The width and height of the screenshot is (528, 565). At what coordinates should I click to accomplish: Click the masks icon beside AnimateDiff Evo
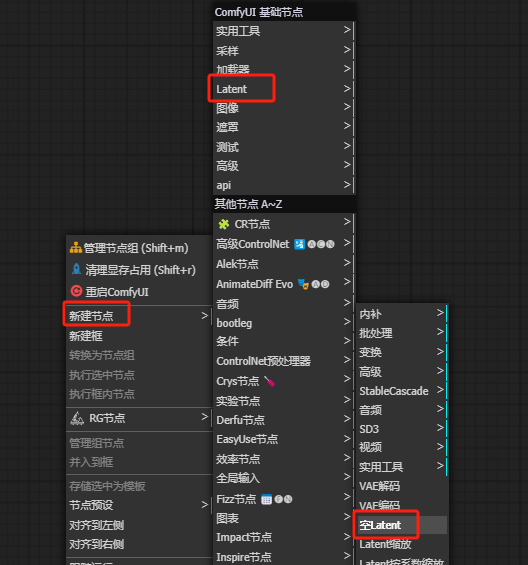pyautogui.click(x=303, y=284)
